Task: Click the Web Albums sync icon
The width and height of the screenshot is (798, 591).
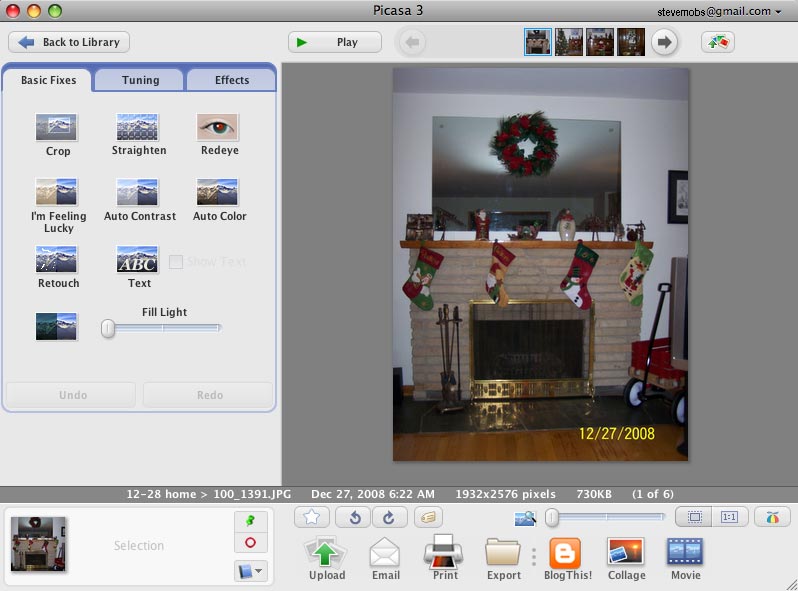Action: point(718,42)
